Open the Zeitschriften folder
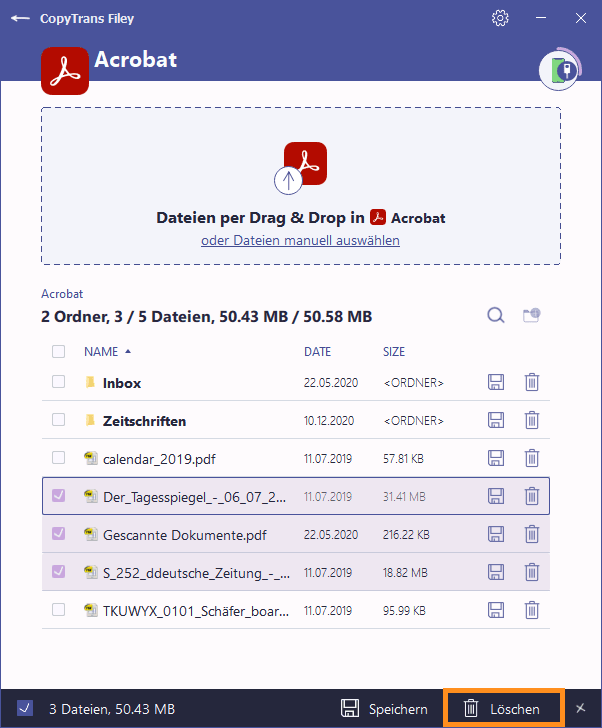 pos(144,421)
